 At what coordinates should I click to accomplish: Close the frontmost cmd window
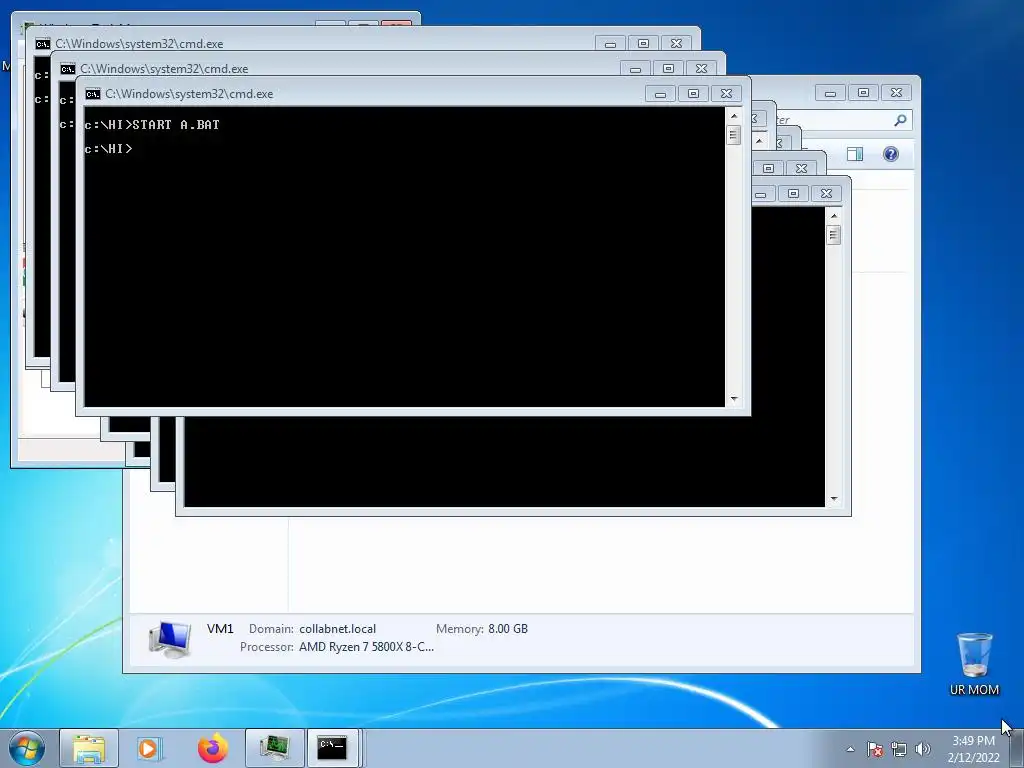pyautogui.click(x=726, y=94)
